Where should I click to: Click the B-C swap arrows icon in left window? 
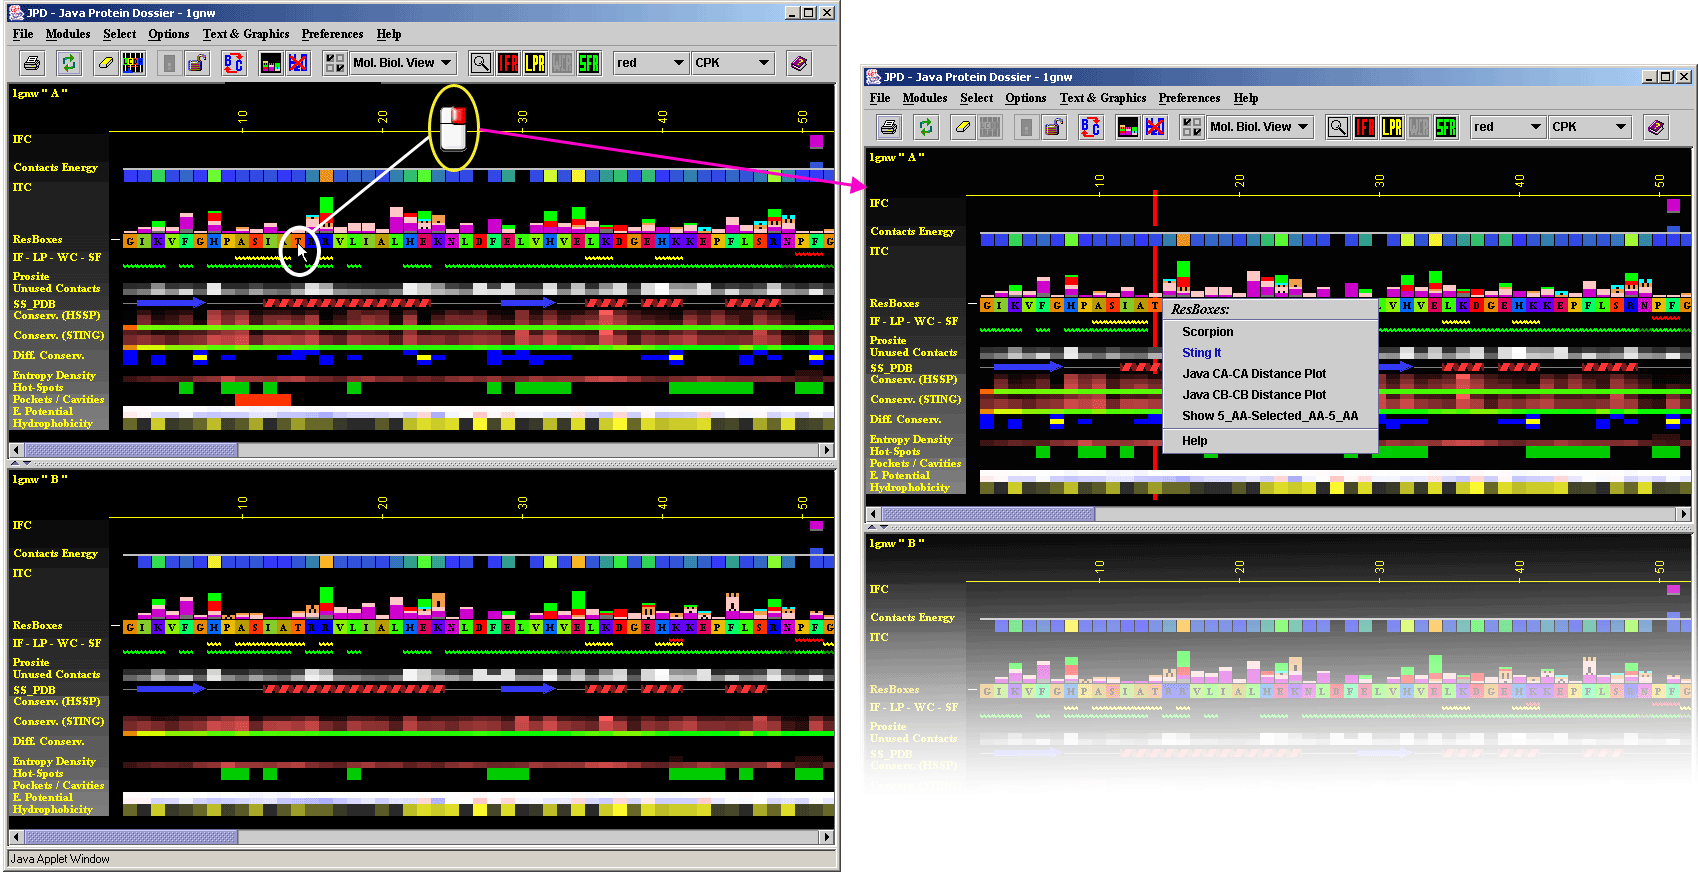coord(234,63)
